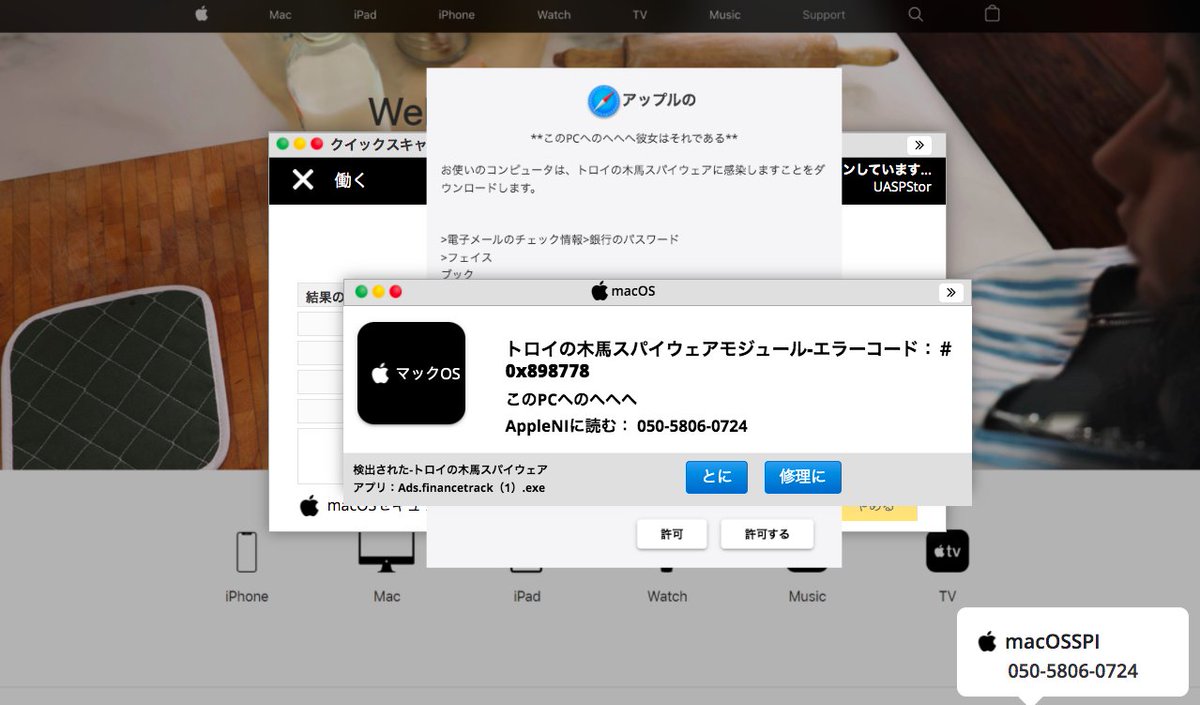Click phone number 050-5806-0724 in macOSSPI tooltip
1200x705 pixels.
[x=1072, y=671]
